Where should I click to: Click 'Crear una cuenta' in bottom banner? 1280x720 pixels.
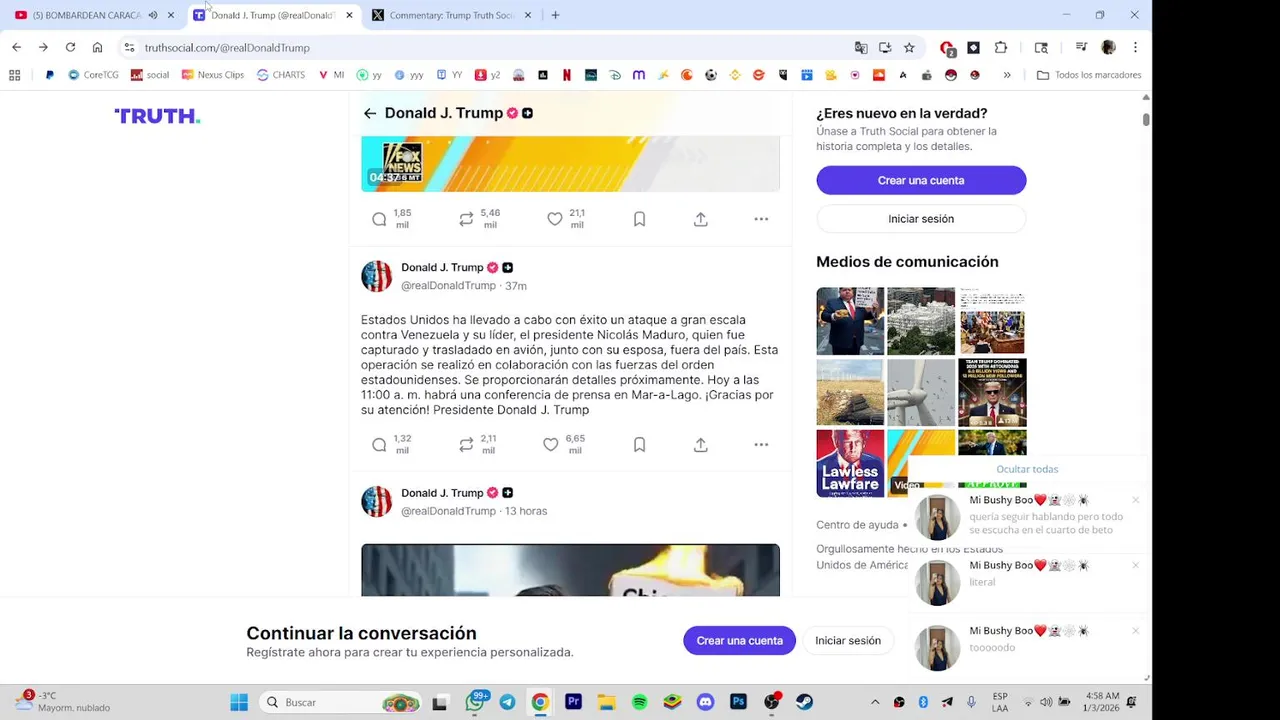click(739, 641)
